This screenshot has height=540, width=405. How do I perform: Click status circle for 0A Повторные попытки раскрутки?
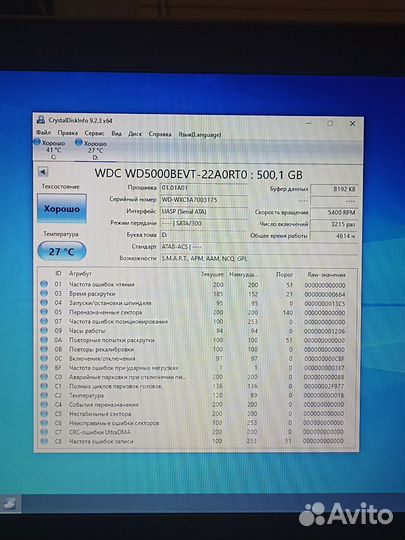coord(44,340)
